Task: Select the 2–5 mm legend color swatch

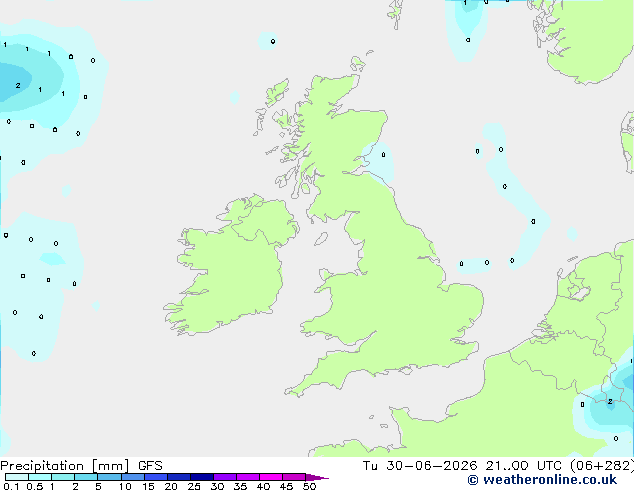Action: 86,477
